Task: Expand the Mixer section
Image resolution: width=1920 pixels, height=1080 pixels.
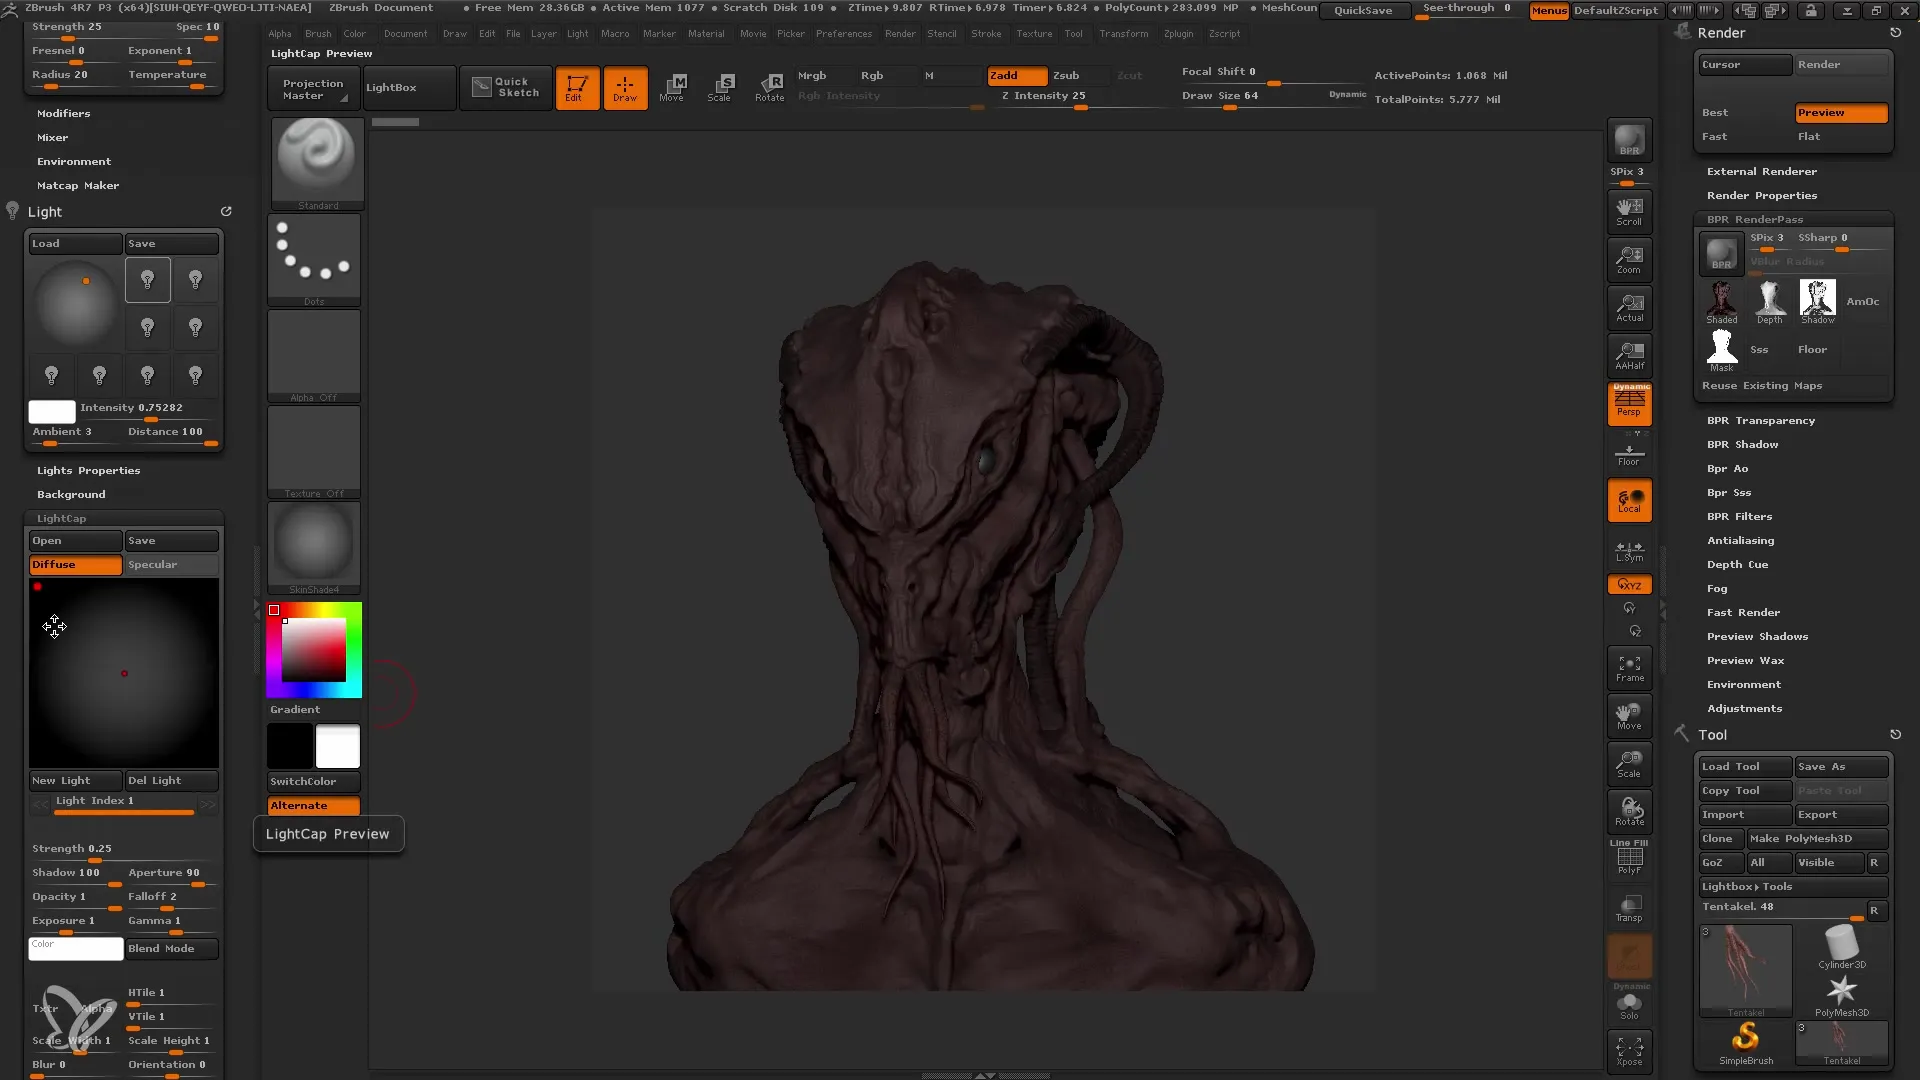Action: click(52, 138)
